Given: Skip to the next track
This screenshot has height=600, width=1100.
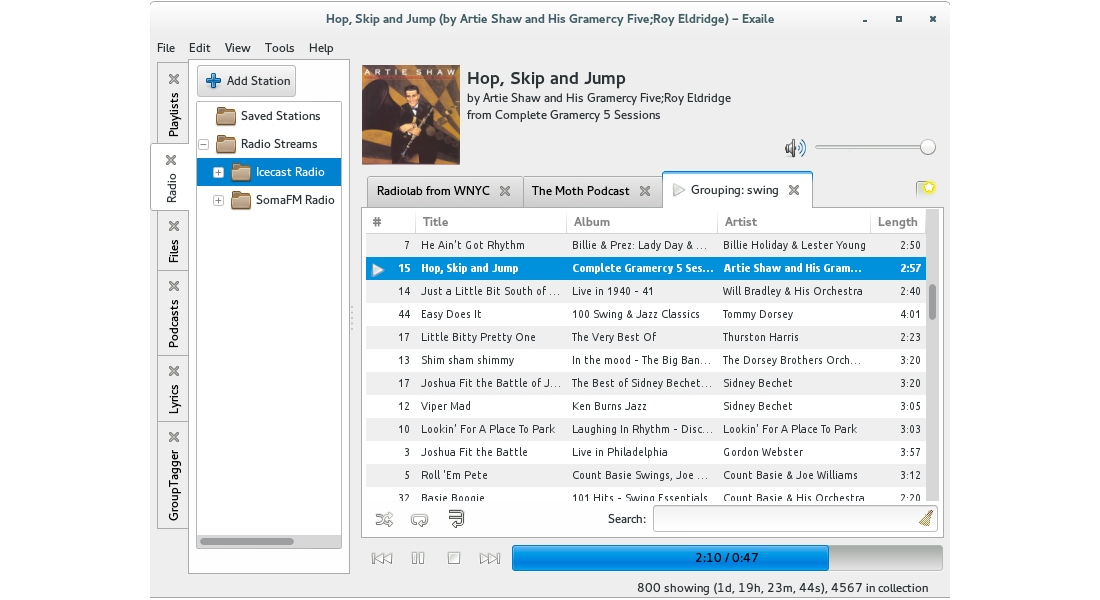Looking at the screenshot, I should pyautogui.click(x=490, y=558).
